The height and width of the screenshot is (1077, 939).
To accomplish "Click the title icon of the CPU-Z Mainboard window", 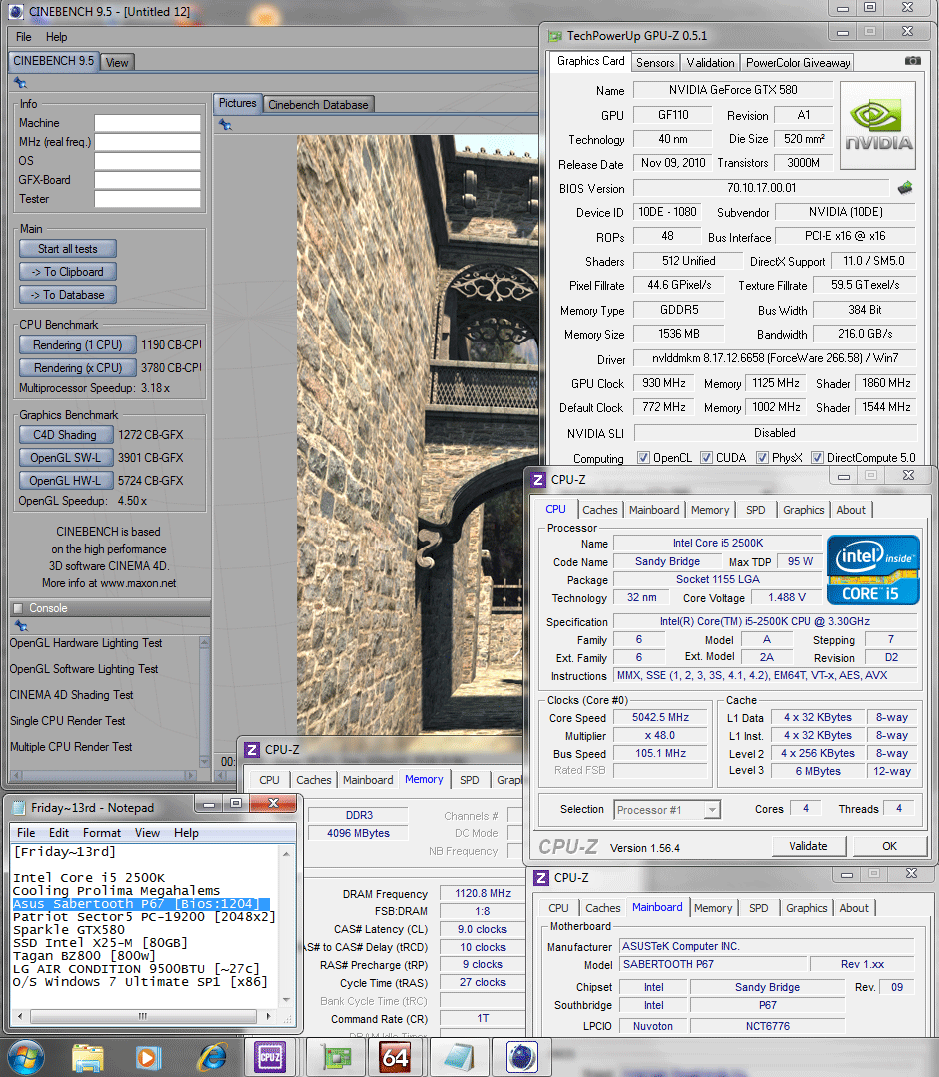I will (541, 878).
